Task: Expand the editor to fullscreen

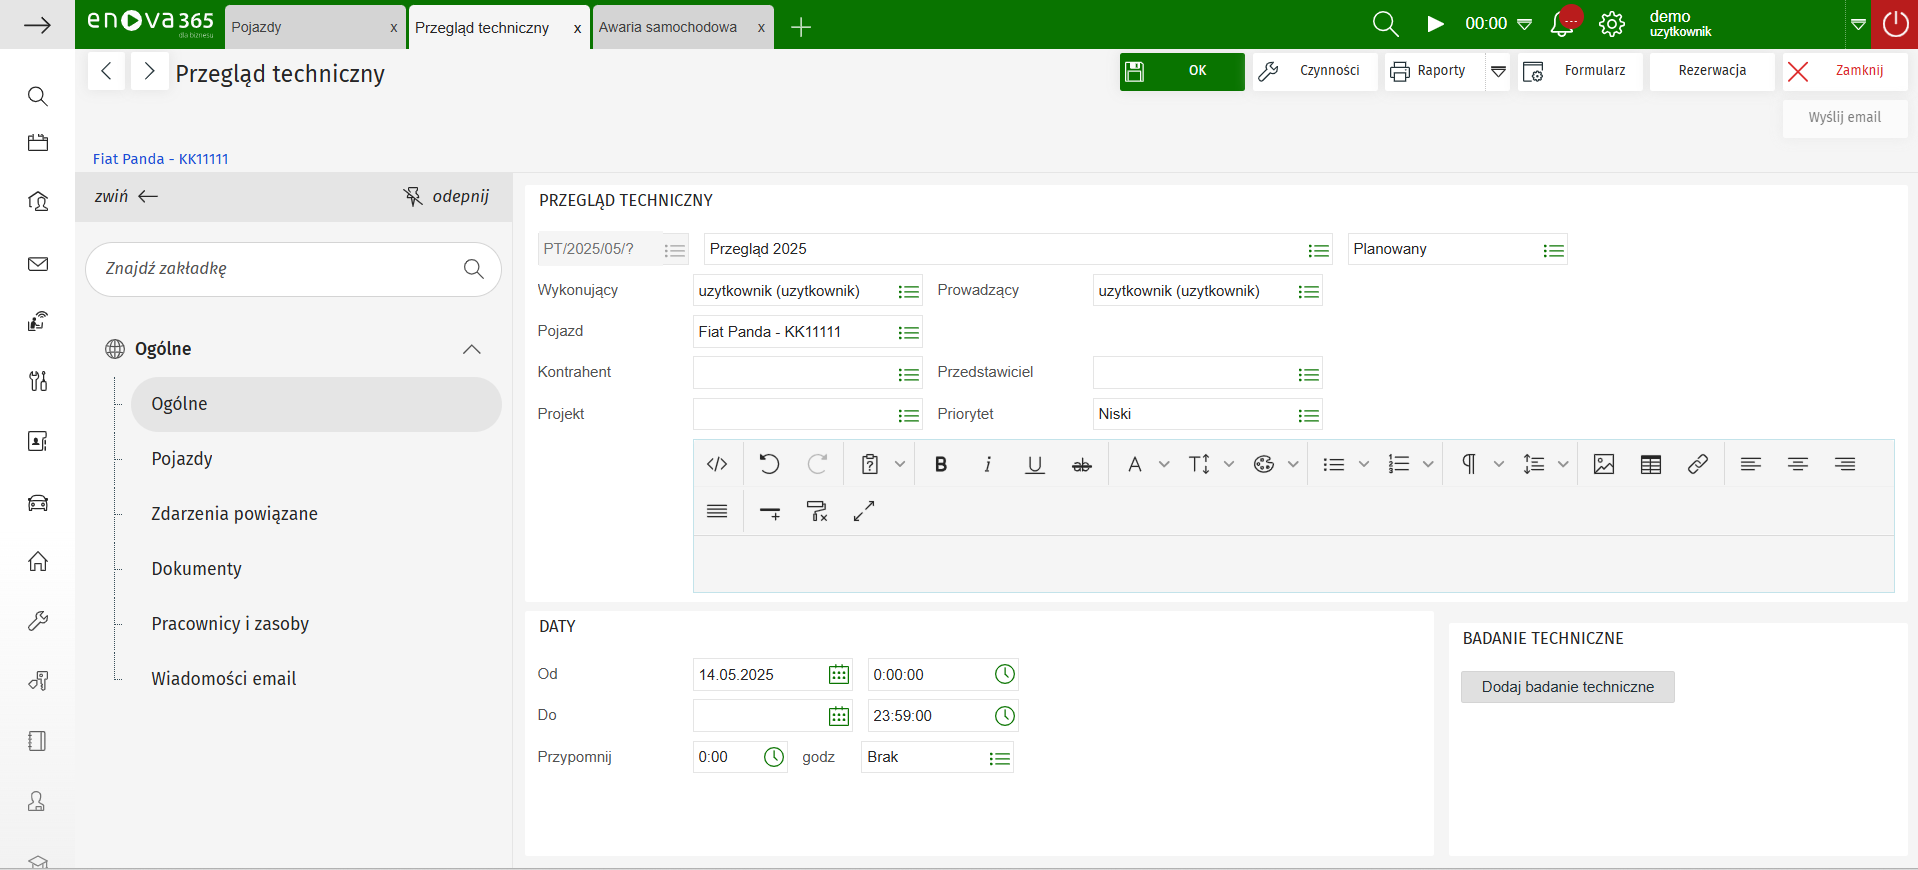Action: click(864, 512)
